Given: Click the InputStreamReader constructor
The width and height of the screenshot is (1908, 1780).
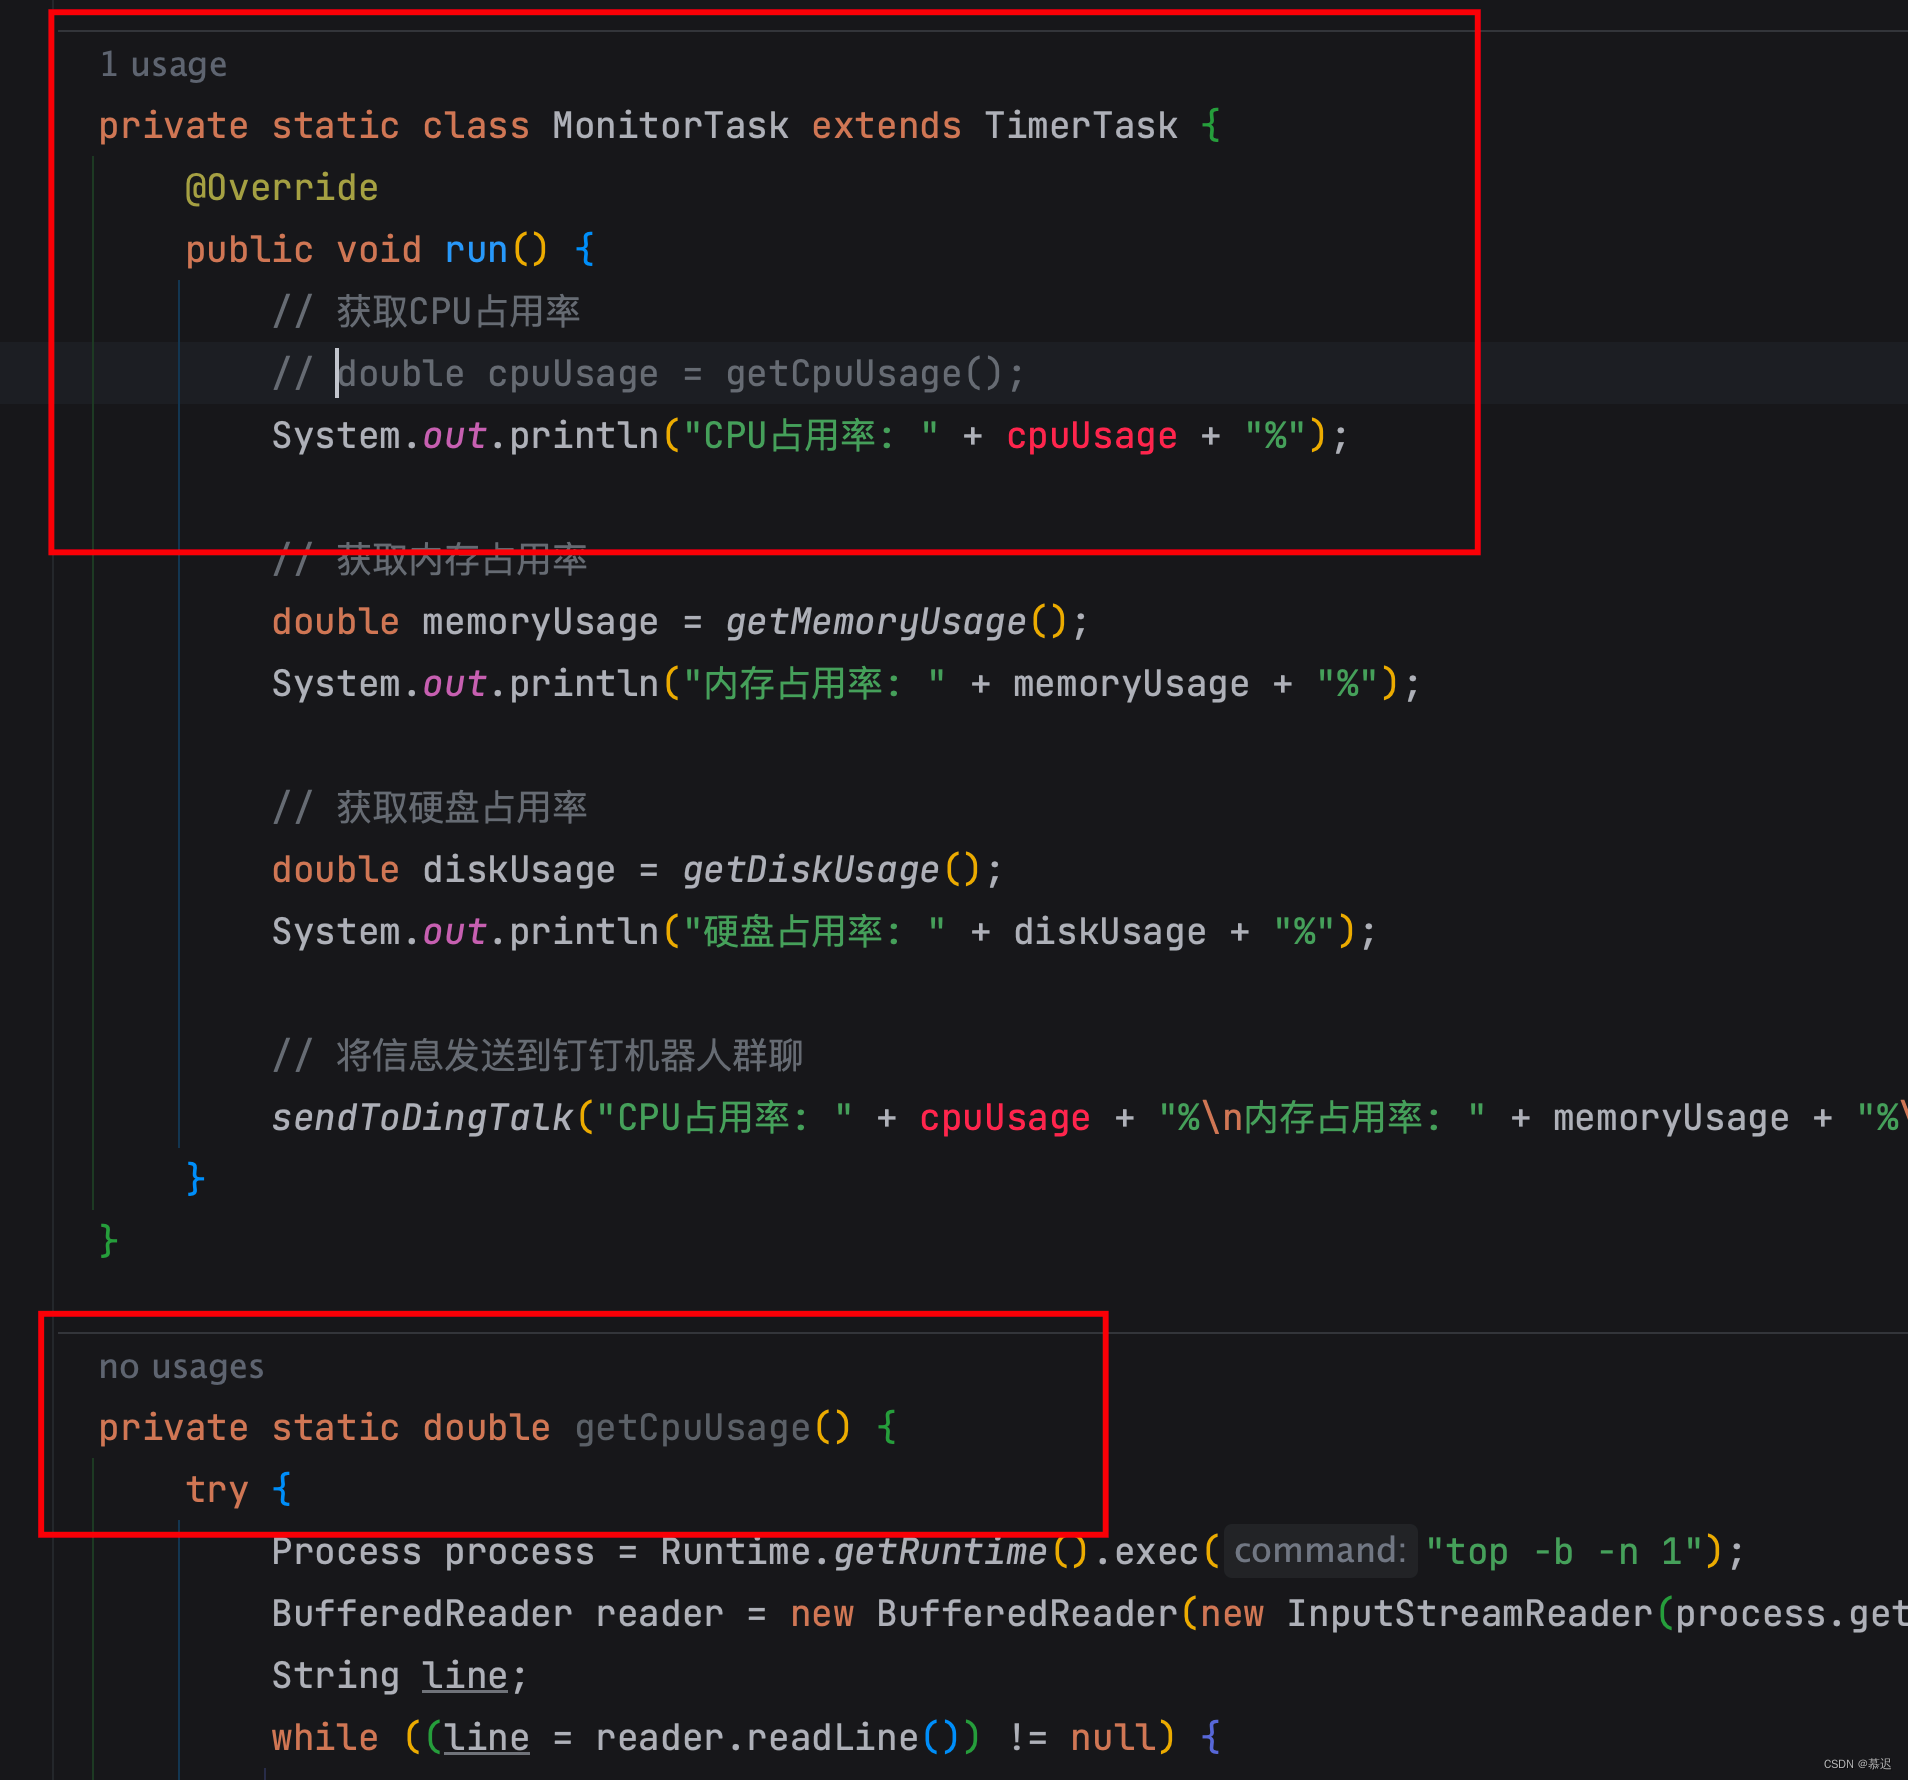Looking at the screenshot, I should pos(1470,1614).
